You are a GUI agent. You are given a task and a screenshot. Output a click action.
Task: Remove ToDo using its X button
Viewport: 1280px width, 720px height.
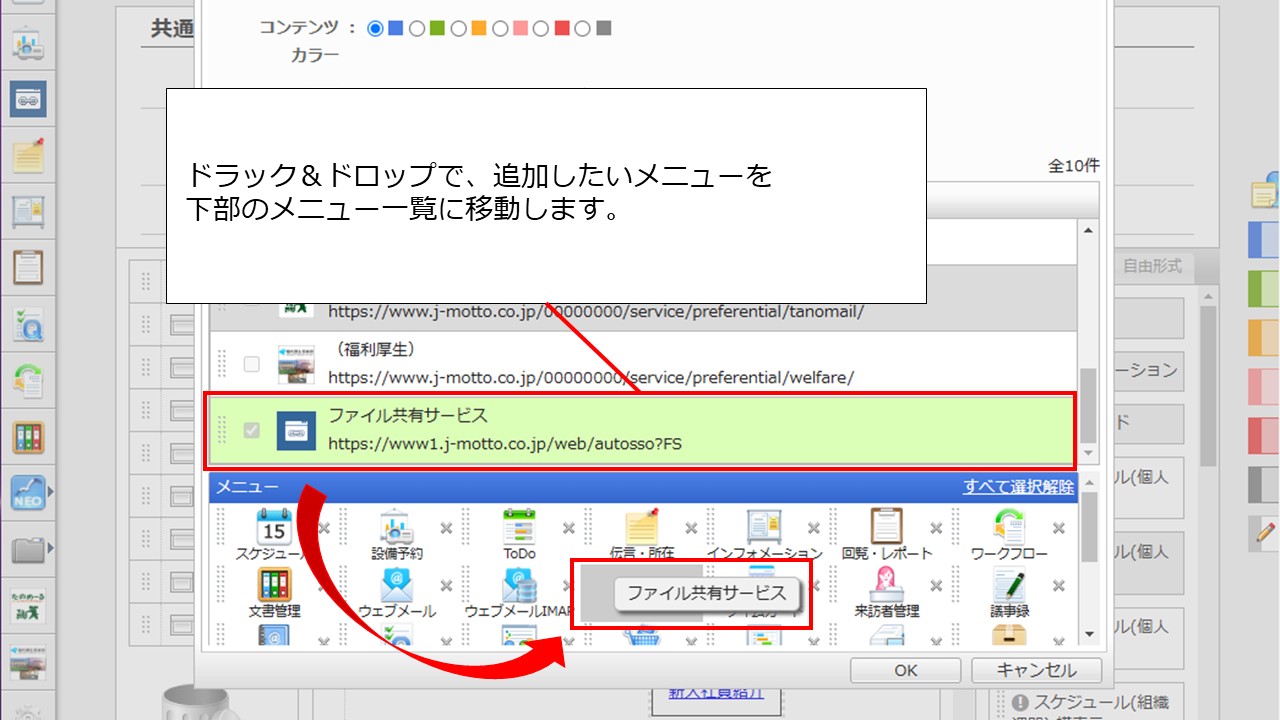[x=568, y=529]
